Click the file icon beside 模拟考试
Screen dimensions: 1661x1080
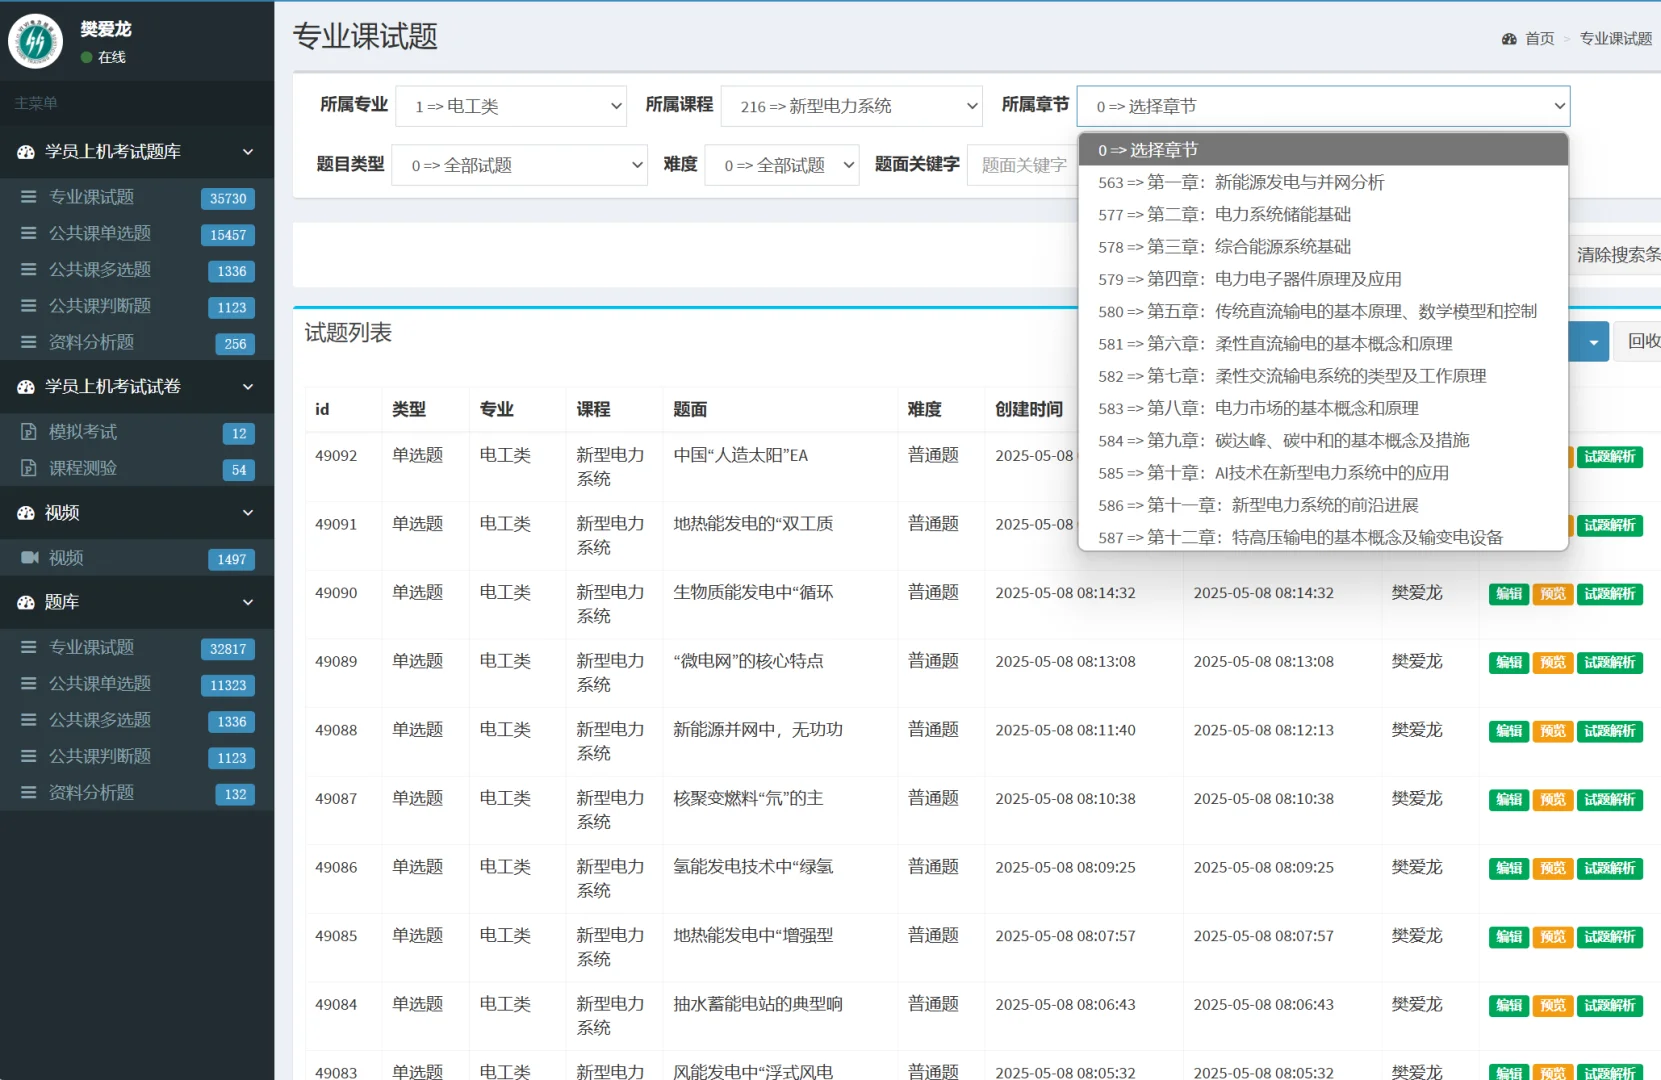pyautogui.click(x=31, y=432)
